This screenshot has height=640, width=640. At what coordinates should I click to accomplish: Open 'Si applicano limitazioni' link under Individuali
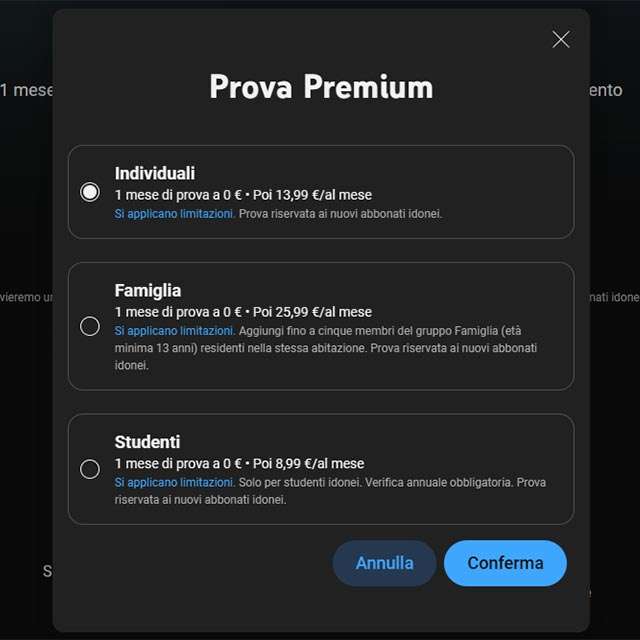[x=172, y=214]
